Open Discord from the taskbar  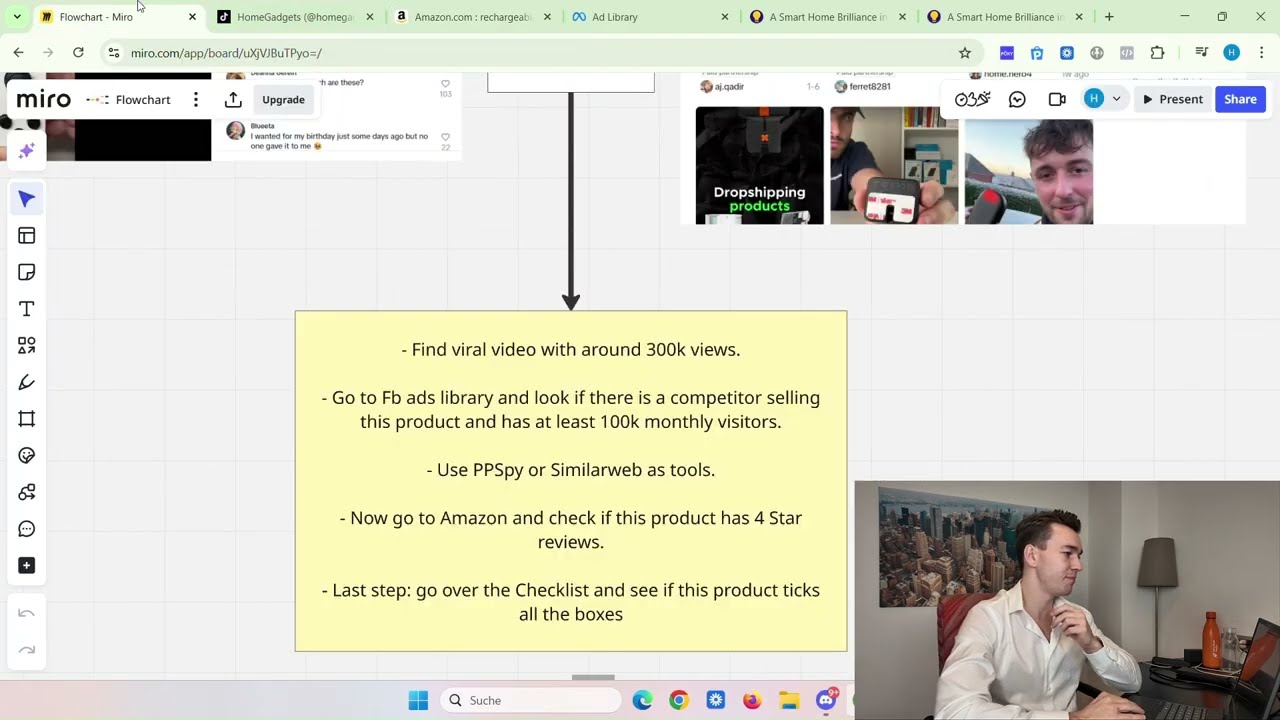(x=826, y=700)
